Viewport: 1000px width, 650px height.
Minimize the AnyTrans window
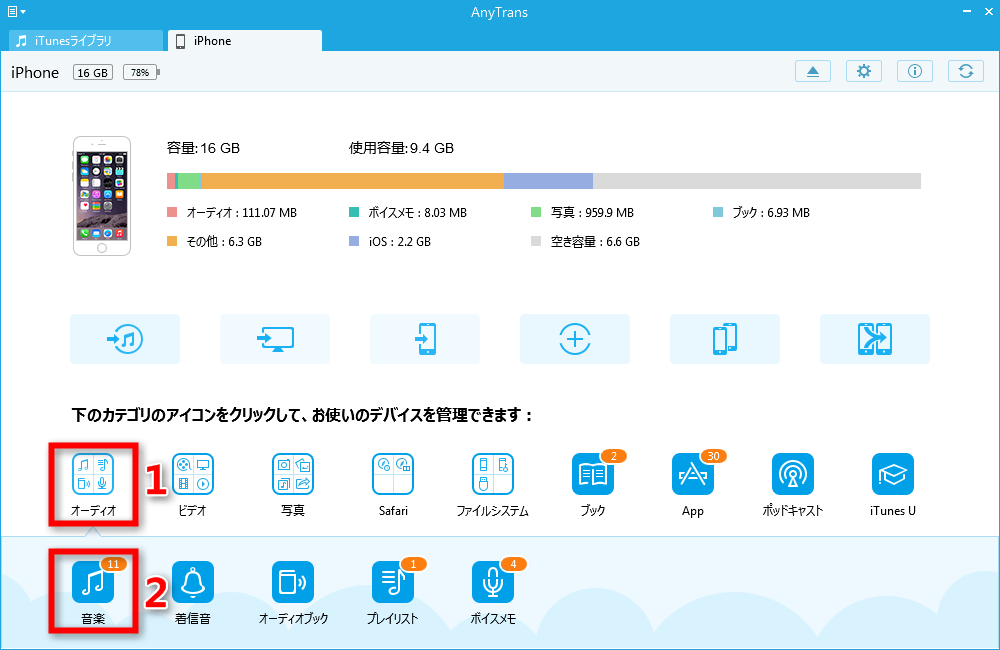pyautogui.click(x=967, y=12)
